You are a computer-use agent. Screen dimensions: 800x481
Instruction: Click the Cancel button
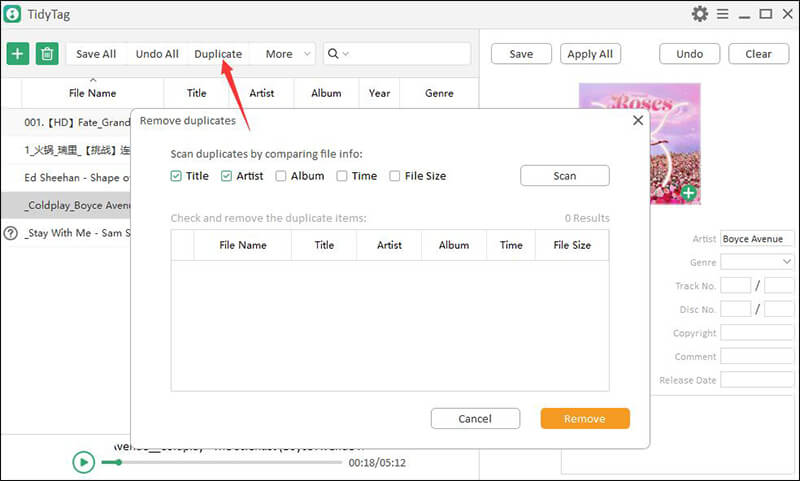point(475,418)
